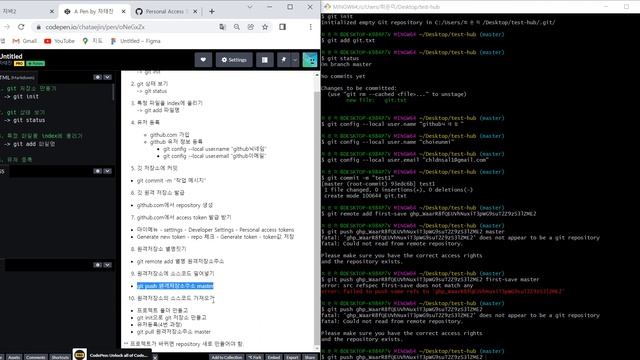Viewport: 640px width, 360px height.
Task: Click the PRO badge under the pen title
Action: click(19, 64)
